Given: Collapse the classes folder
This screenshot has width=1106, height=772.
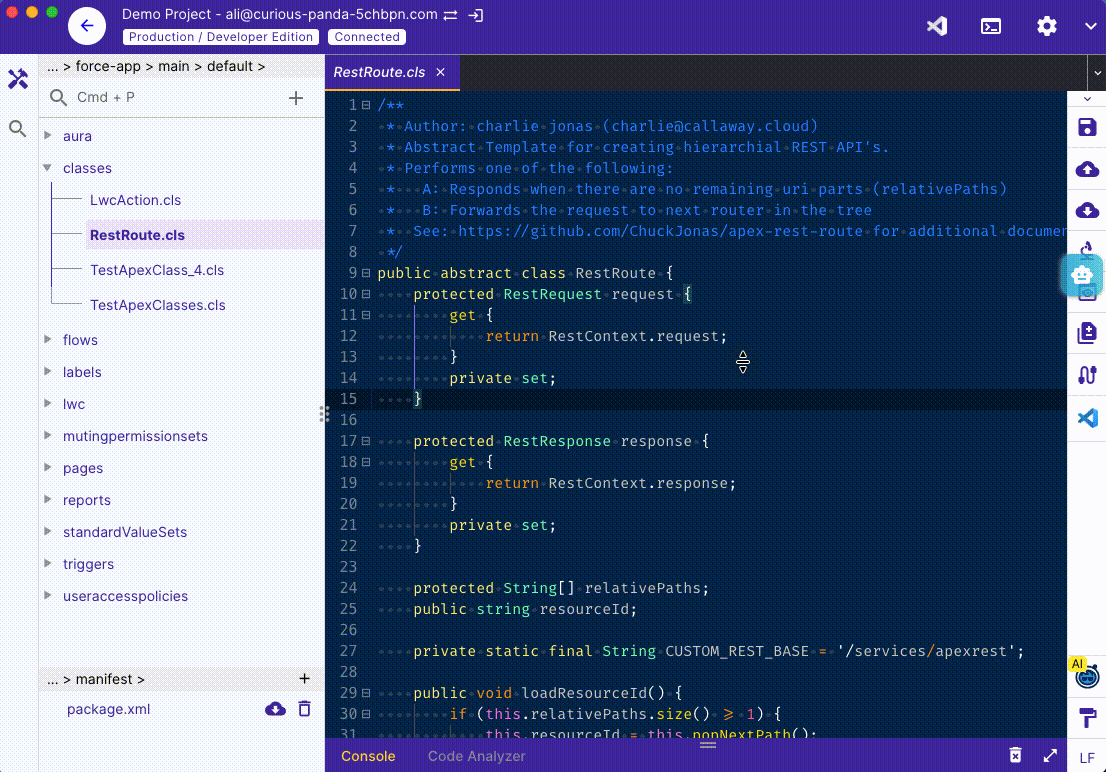Looking at the screenshot, I should [x=48, y=167].
